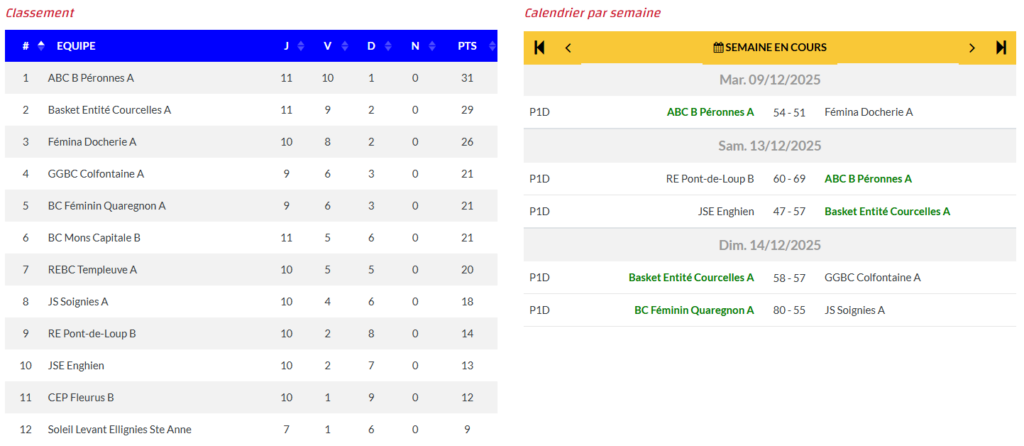Viewport: 1024px width, 446px height.
Task: Sort table by V wins column
Action: [329, 45]
